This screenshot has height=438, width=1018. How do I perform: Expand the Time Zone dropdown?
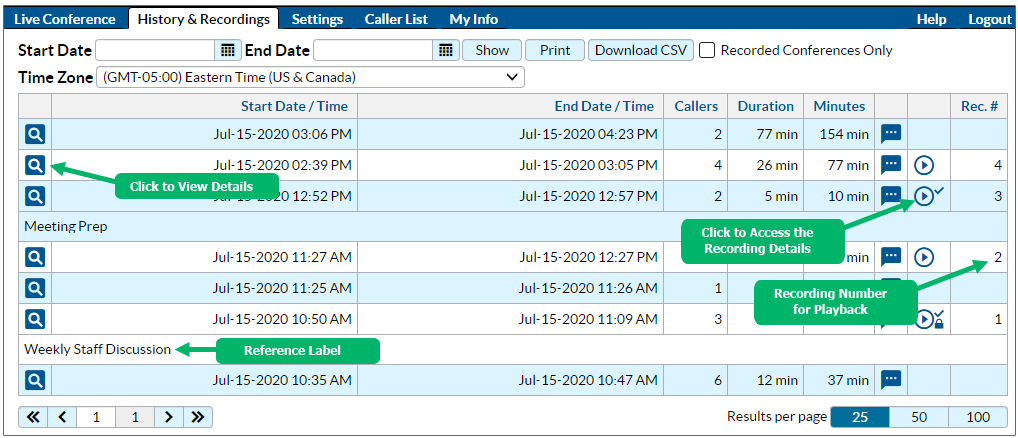point(310,77)
